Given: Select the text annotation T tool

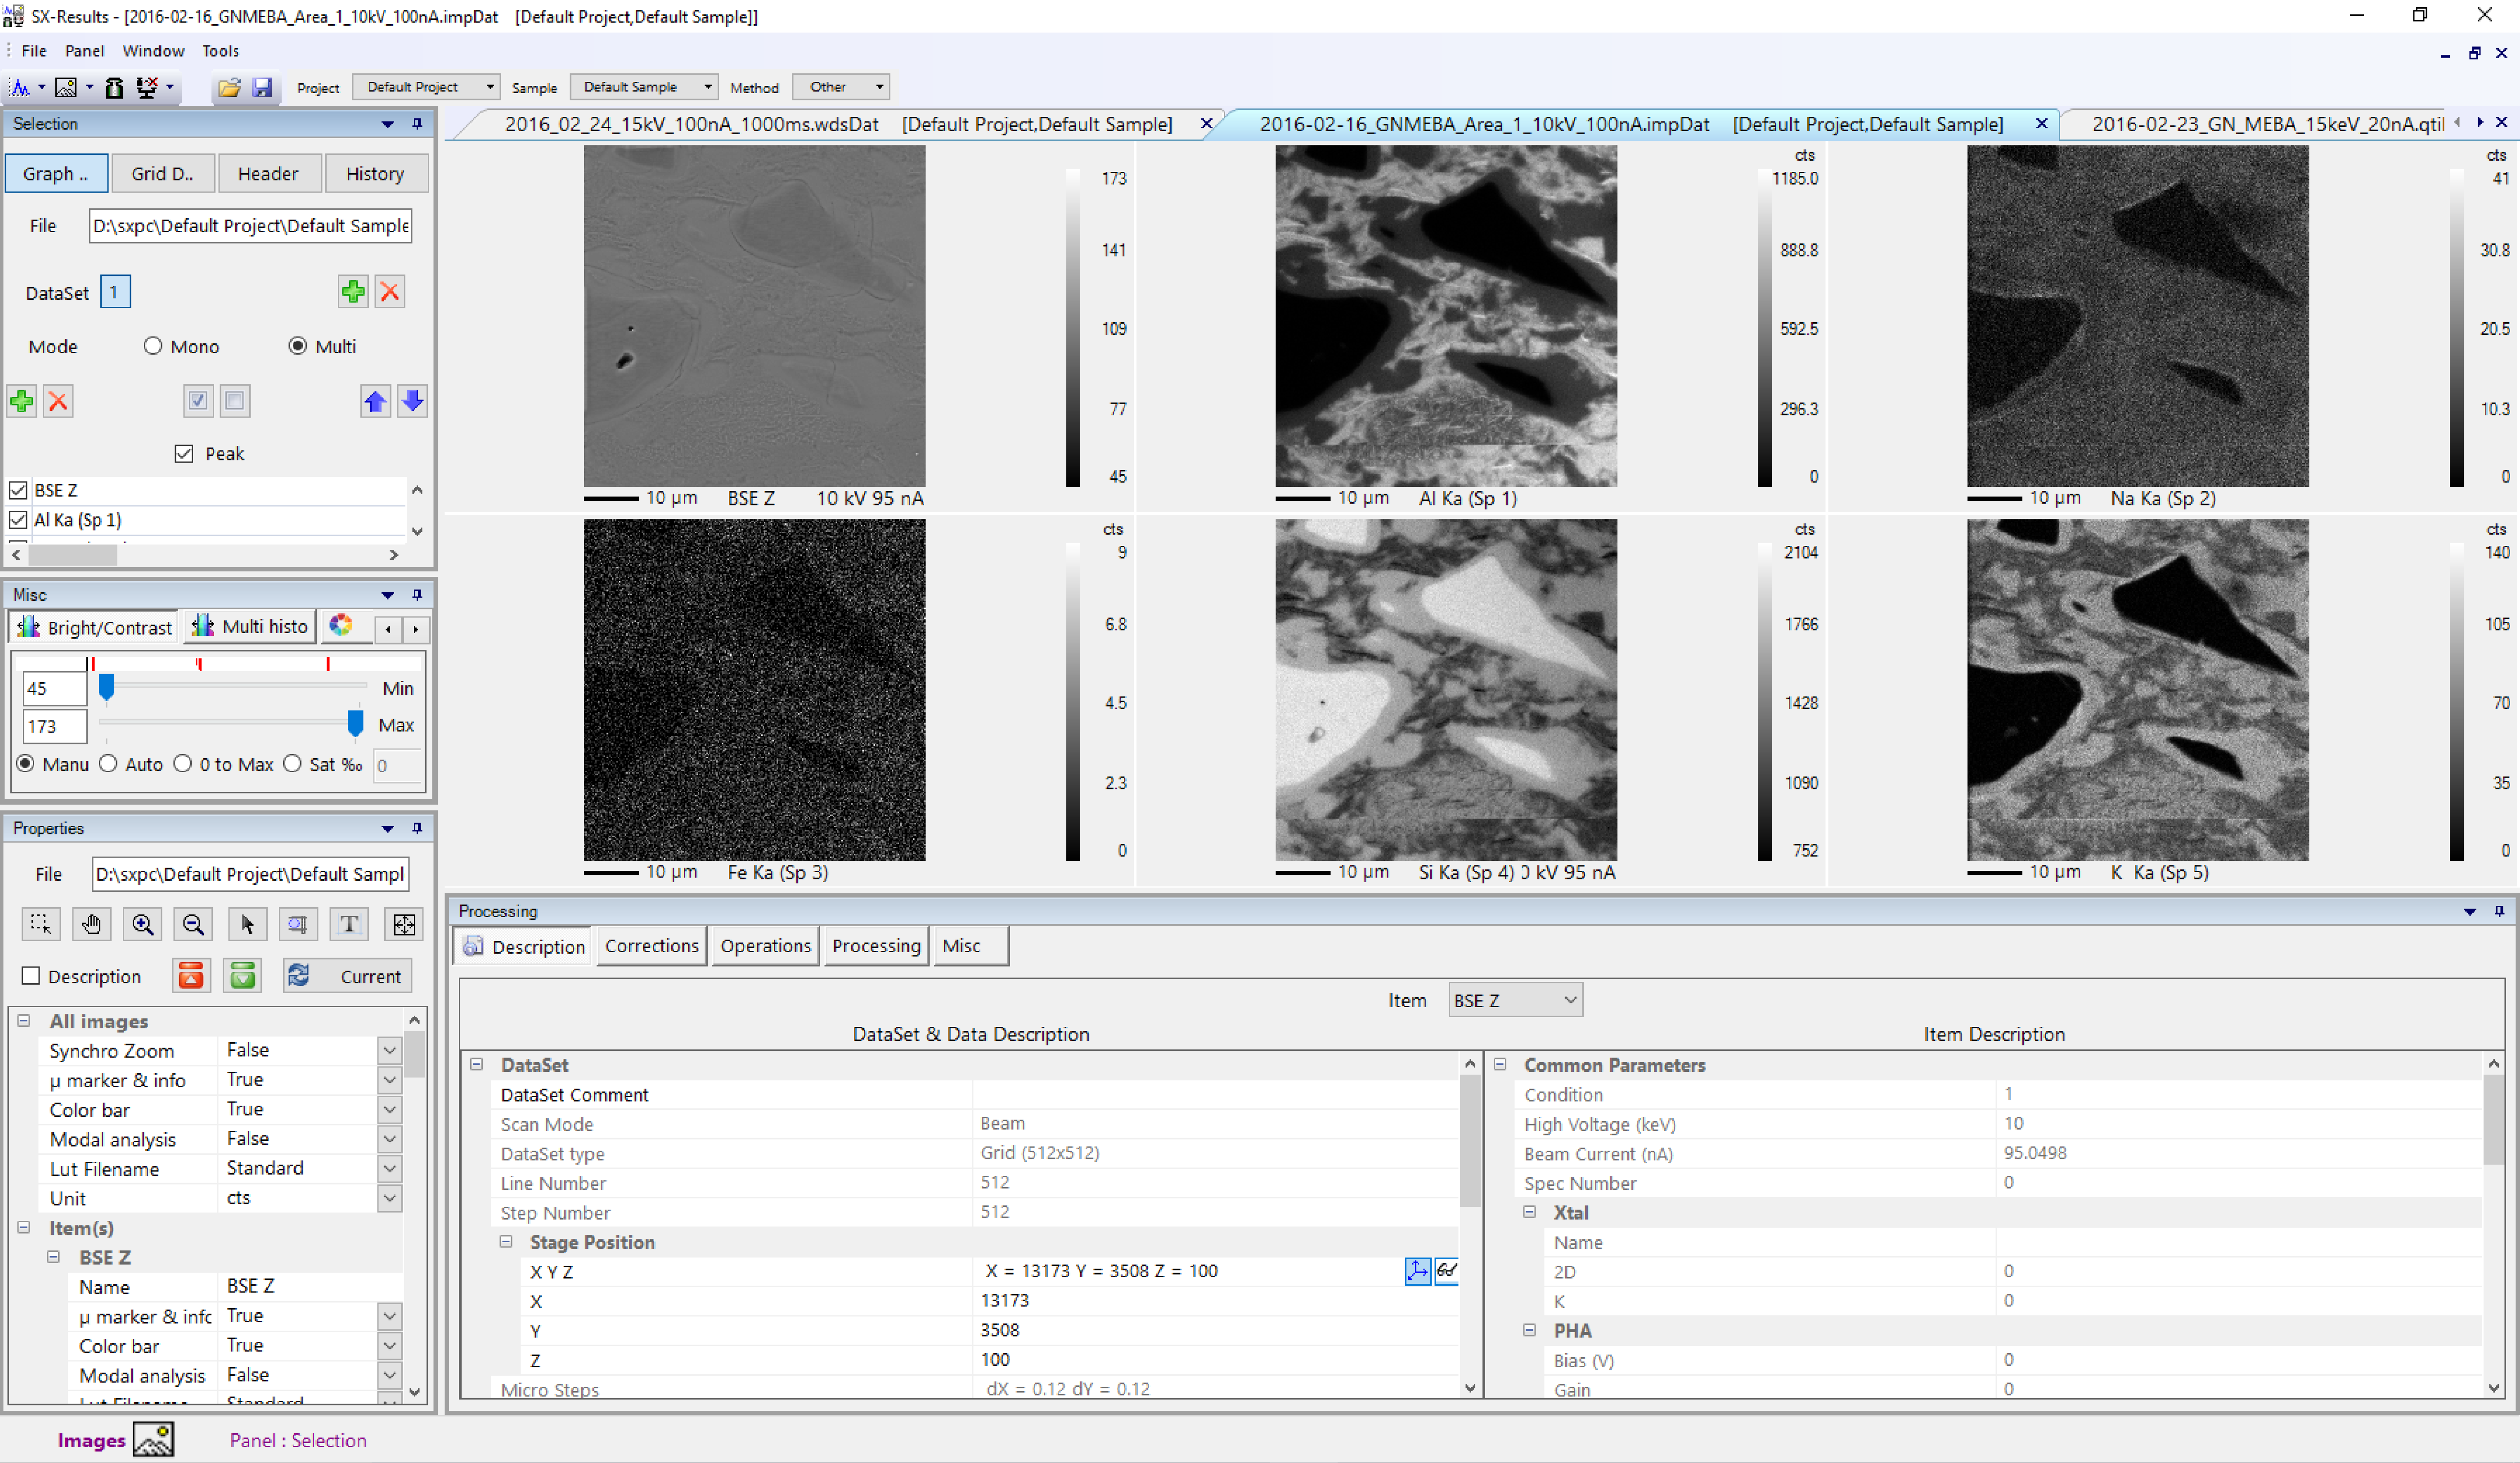Looking at the screenshot, I should 349,924.
